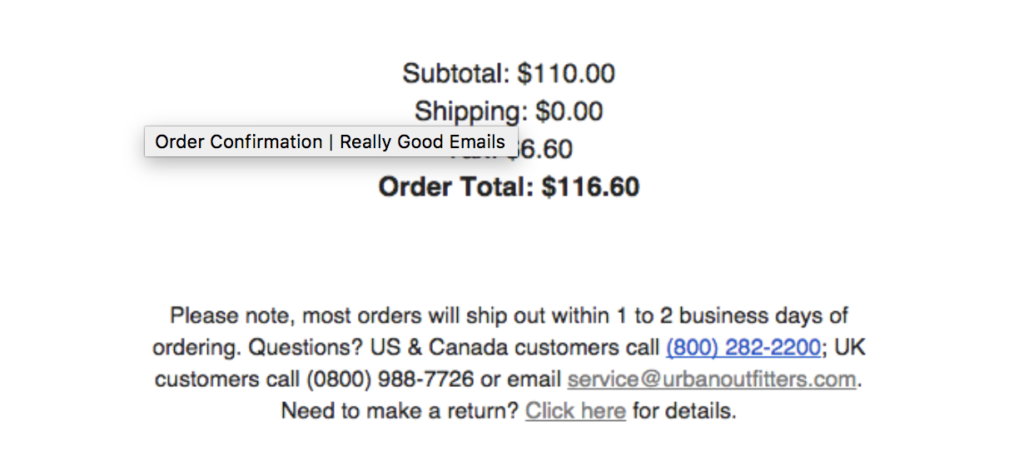Click "Order Confirmation" in the tooltip

[238, 142]
